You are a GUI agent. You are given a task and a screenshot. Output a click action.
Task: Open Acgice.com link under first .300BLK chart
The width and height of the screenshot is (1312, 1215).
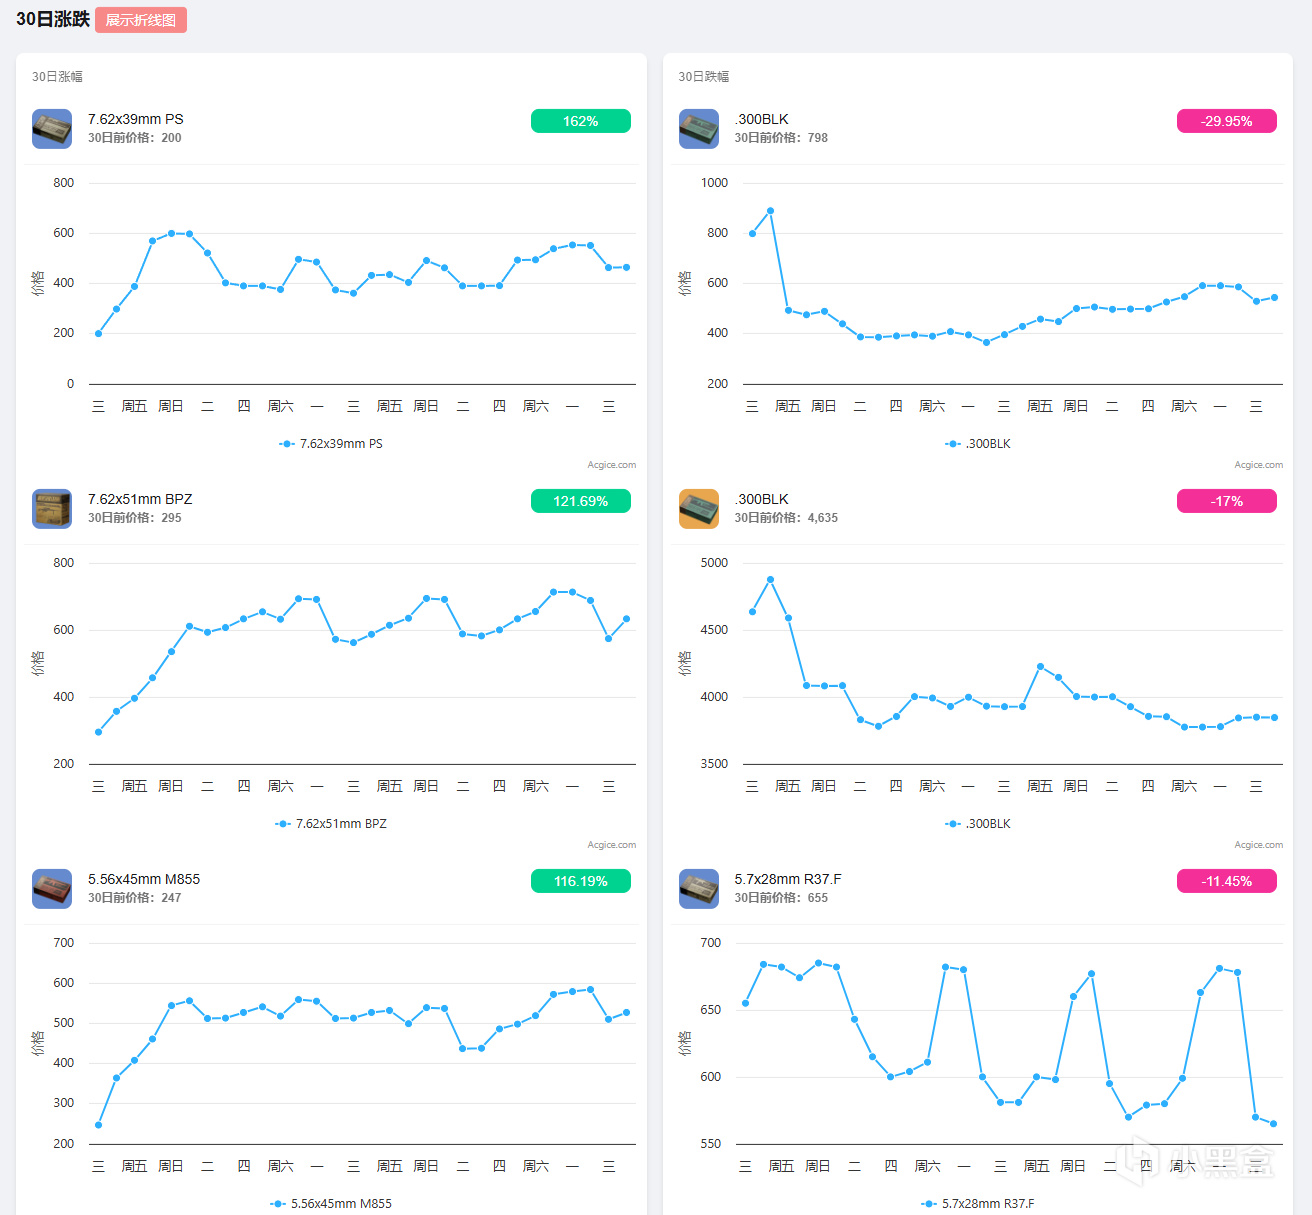pyautogui.click(x=1258, y=465)
